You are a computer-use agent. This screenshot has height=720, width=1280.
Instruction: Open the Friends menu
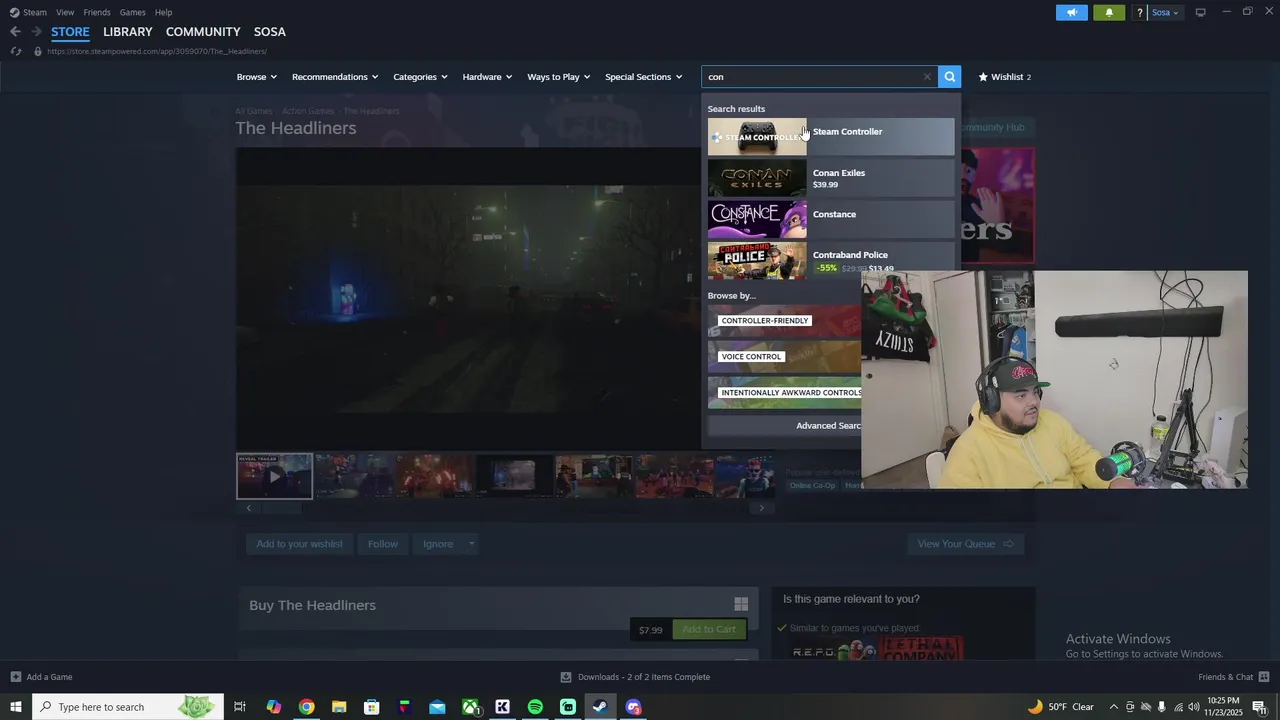tap(97, 12)
